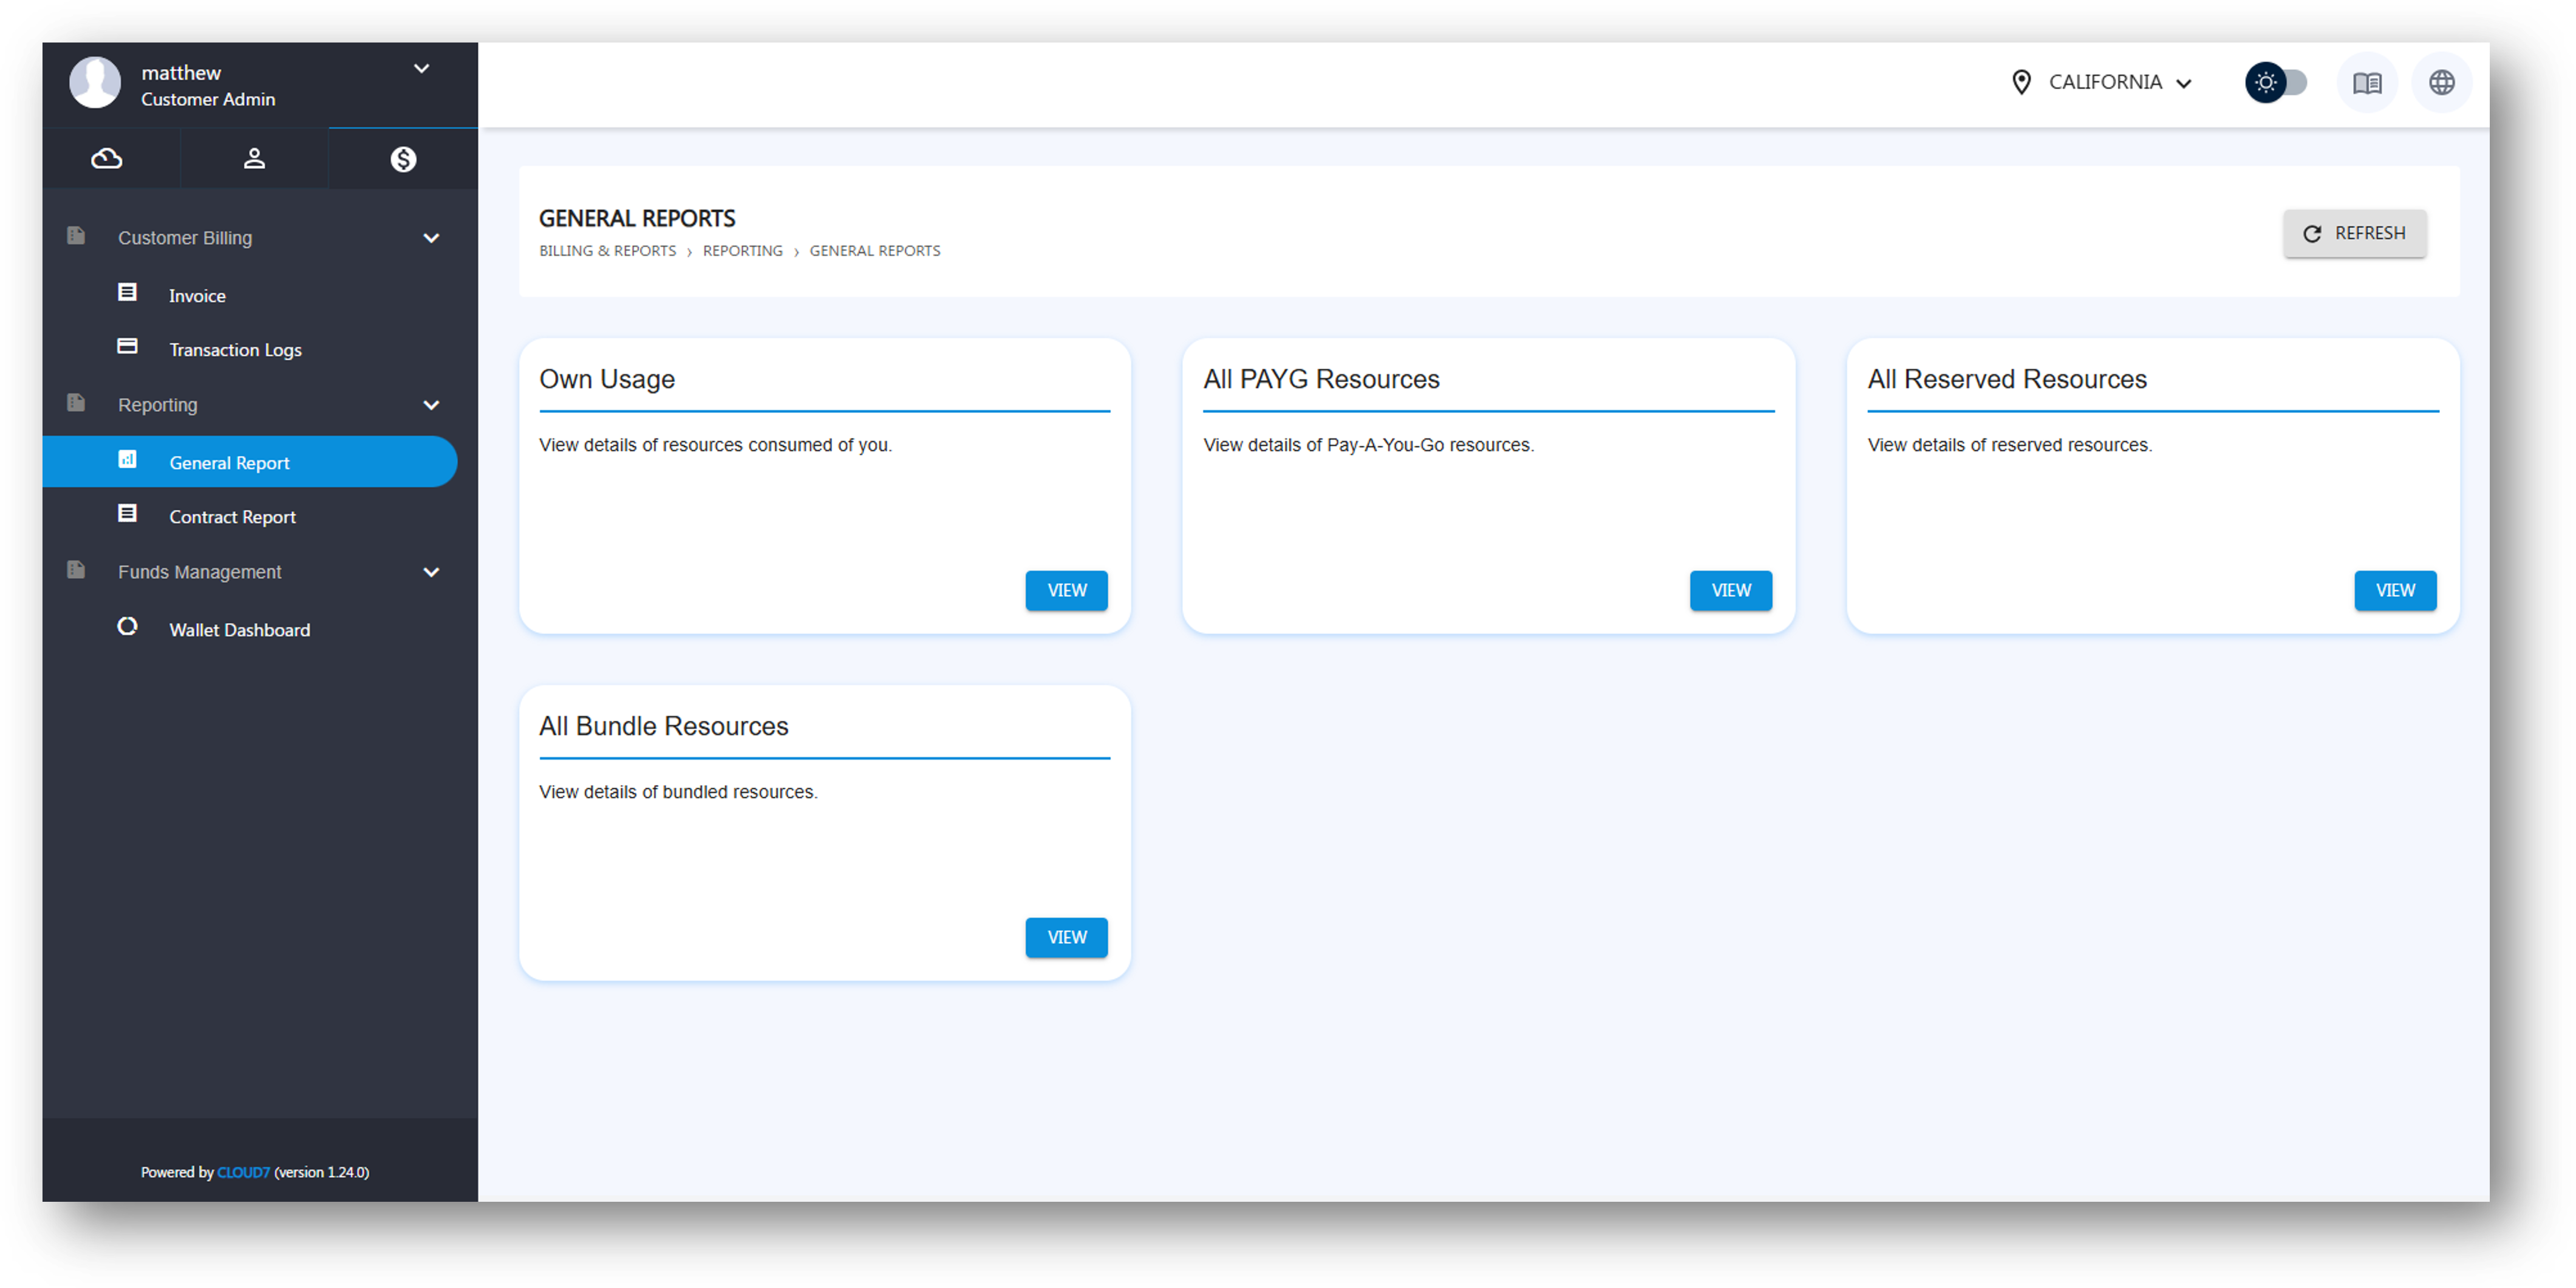Collapse the Customer Billing section
The height and width of the screenshot is (1288, 2576).
(x=431, y=238)
